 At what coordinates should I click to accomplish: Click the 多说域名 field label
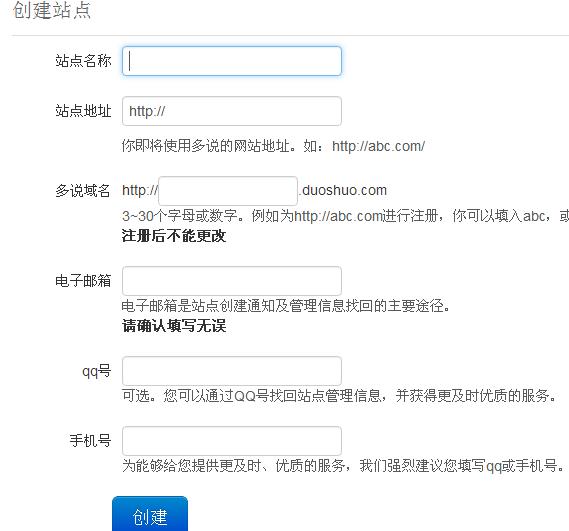[x=83, y=191]
